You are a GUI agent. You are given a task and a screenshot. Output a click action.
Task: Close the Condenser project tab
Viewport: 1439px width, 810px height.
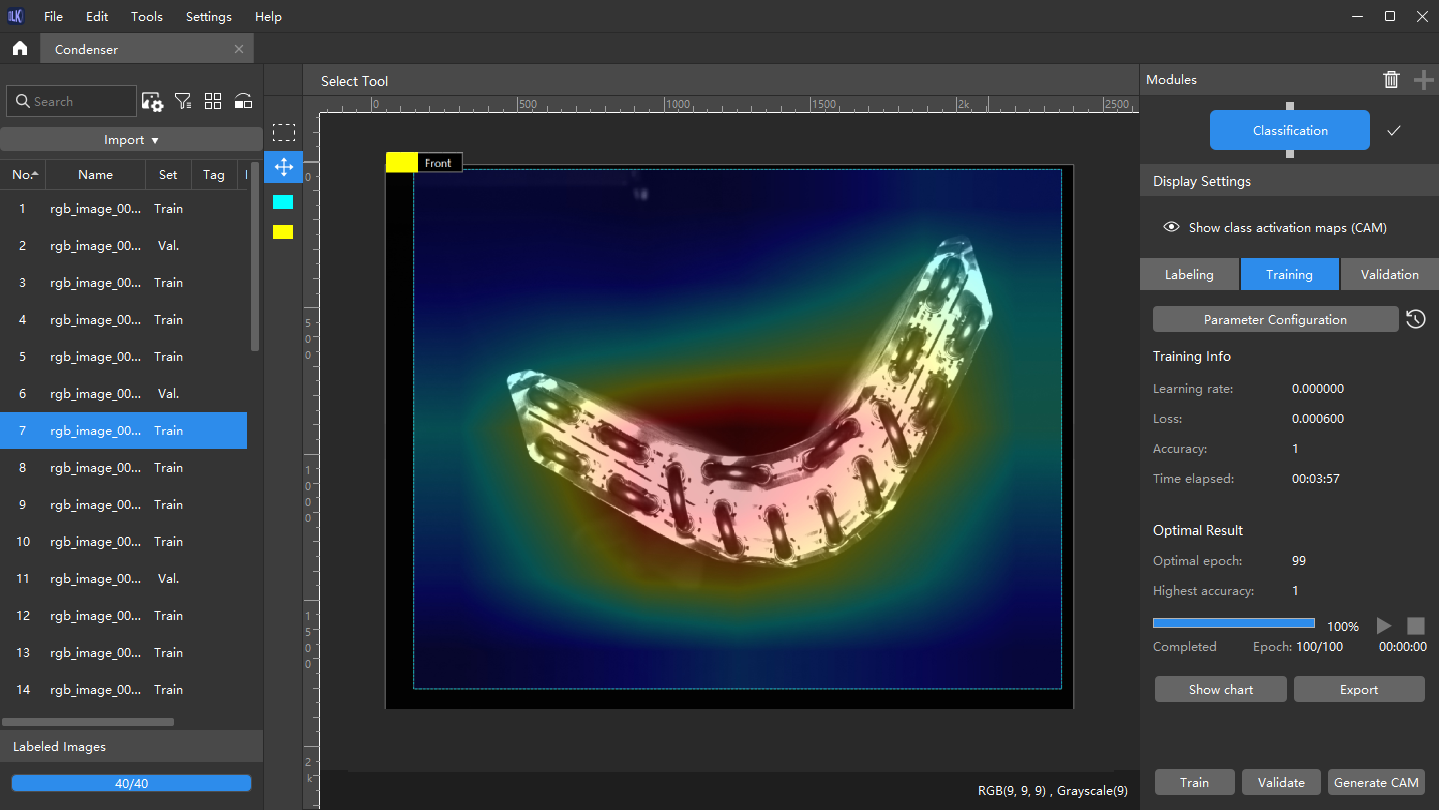238,49
